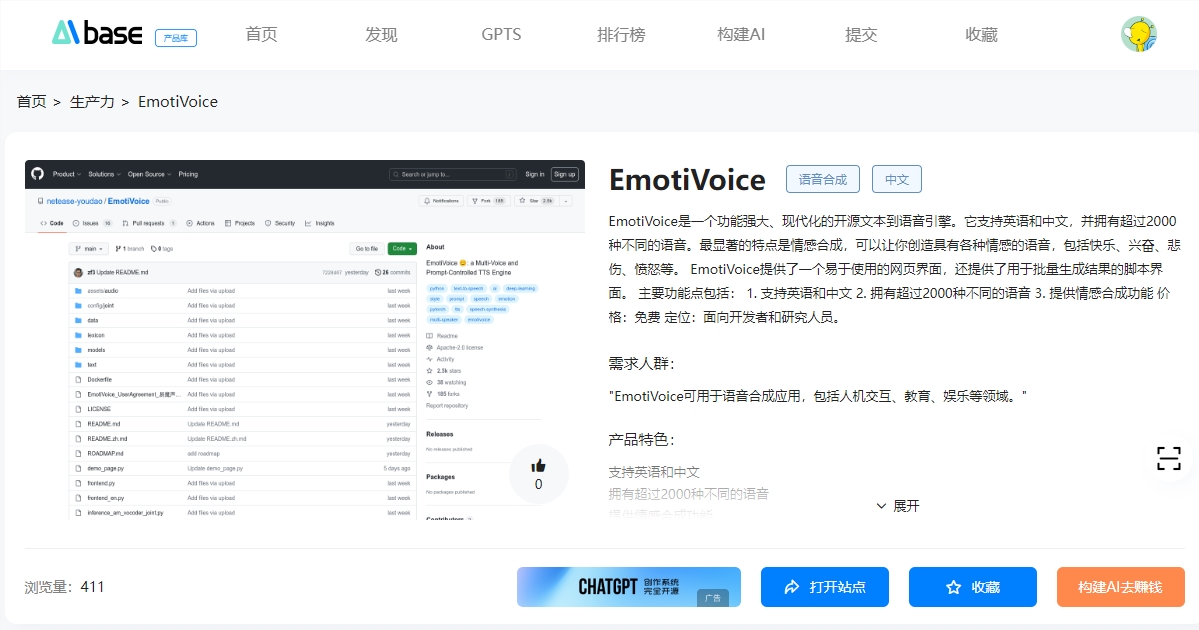Click the 打开站点 button
This screenshot has height=630, width=1199.
(824, 587)
